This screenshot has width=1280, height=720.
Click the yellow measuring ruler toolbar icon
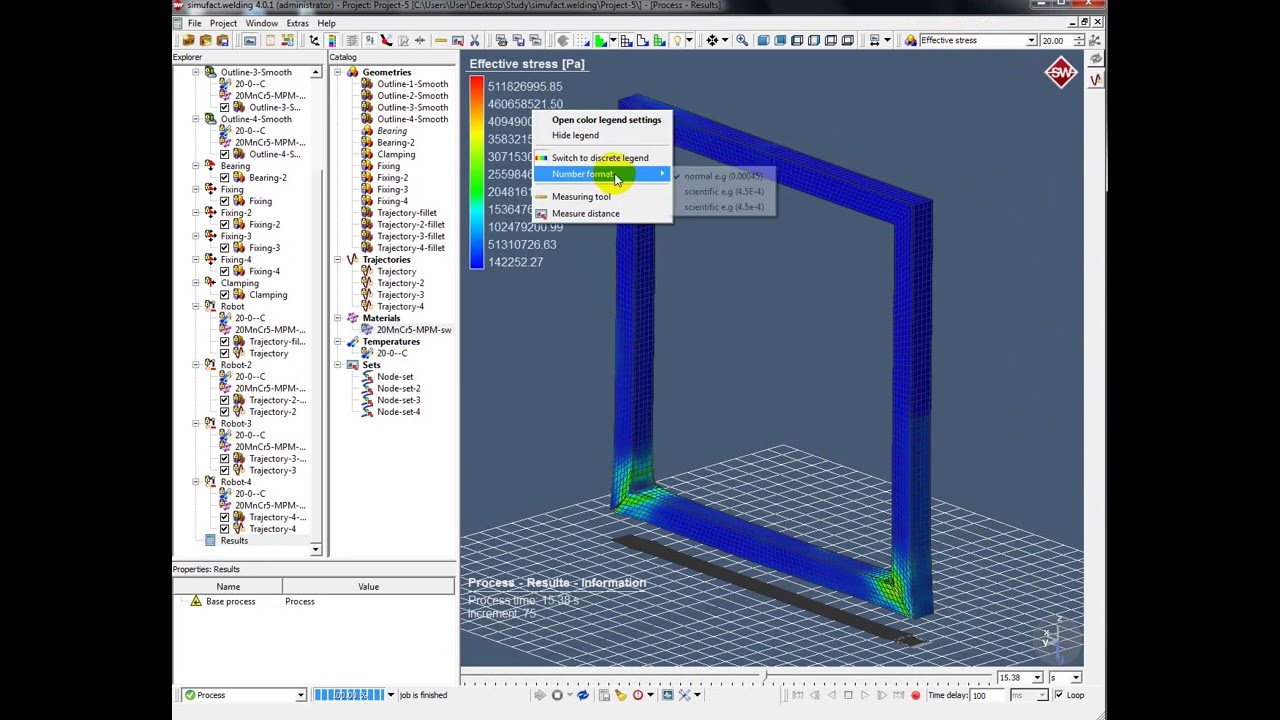click(x=441, y=40)
